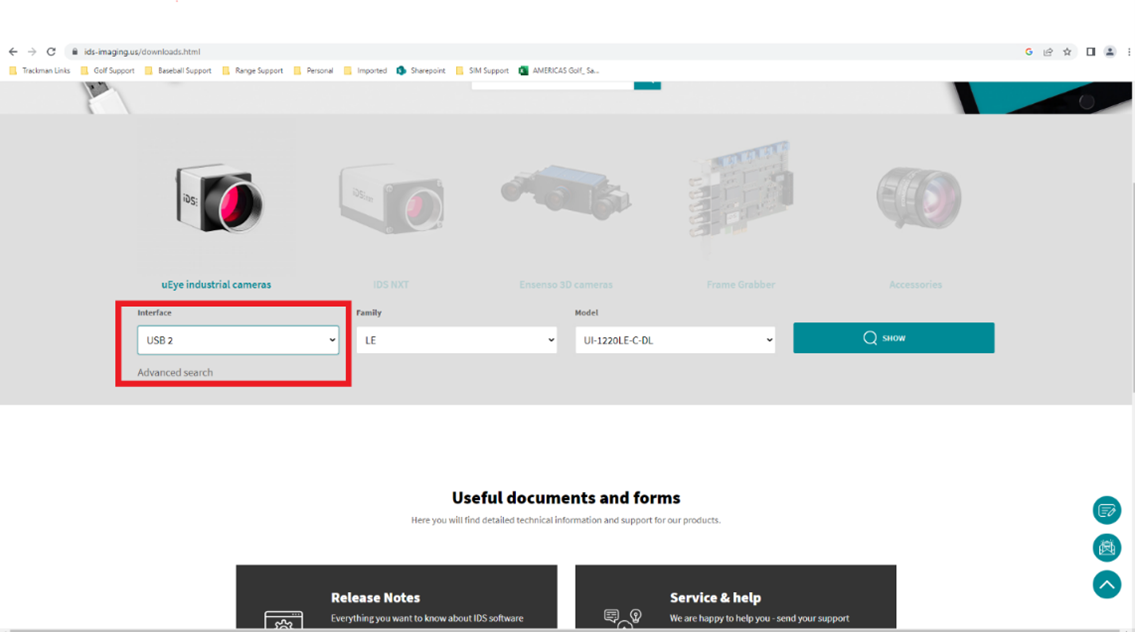
Task: Open the Range Support bookmark folder
Action: click(253, 71)
